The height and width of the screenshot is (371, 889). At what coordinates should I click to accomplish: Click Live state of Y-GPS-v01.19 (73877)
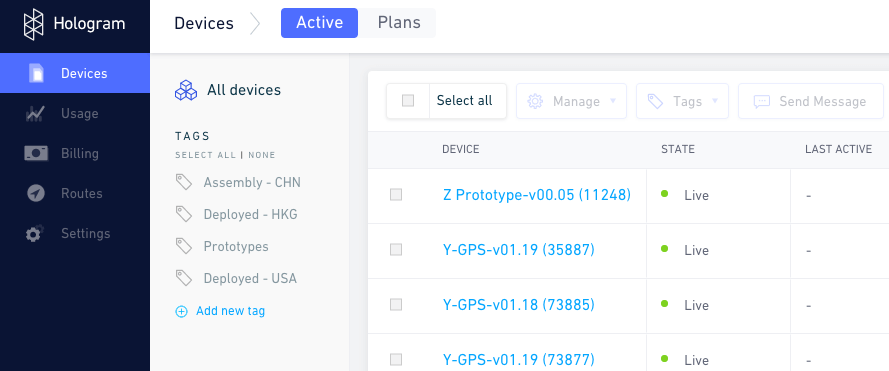click(696, 360)
